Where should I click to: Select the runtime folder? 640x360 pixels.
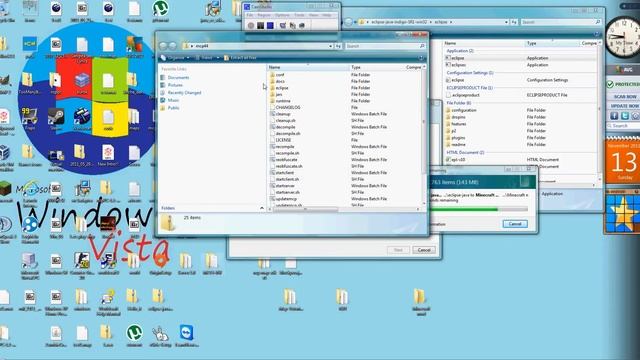tap(280, 101)
